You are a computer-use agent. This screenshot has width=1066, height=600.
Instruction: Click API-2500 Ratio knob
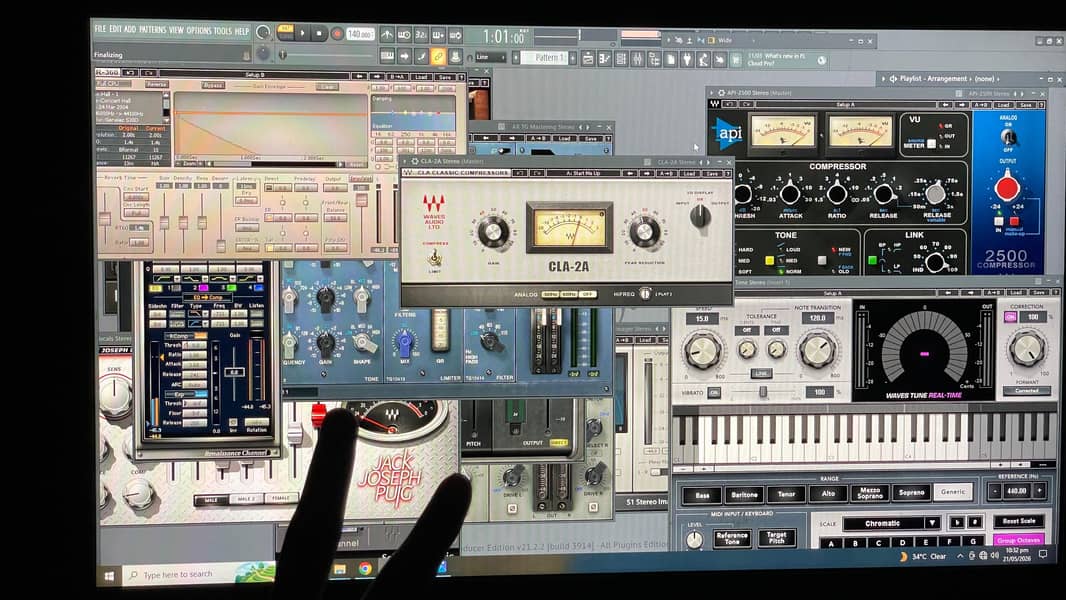pyautogui.click(x=837, y=194)
